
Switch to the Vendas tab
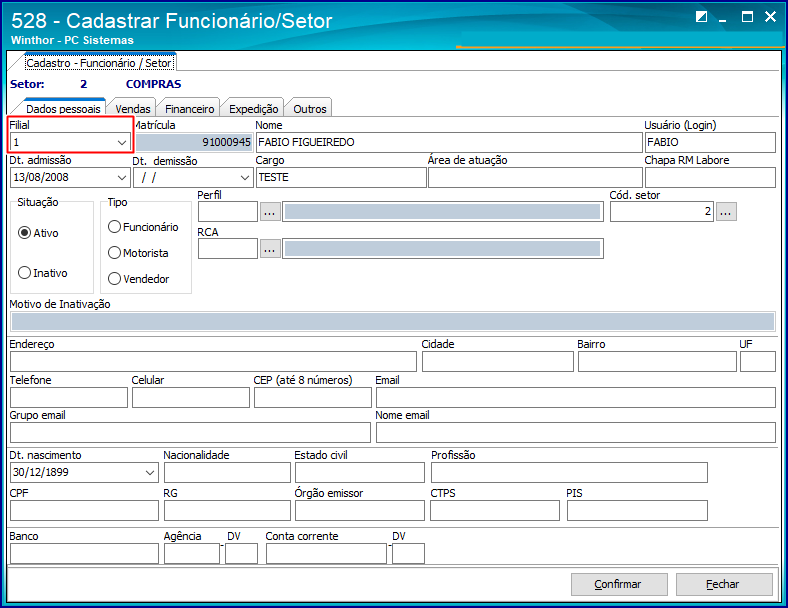(133, 109)
